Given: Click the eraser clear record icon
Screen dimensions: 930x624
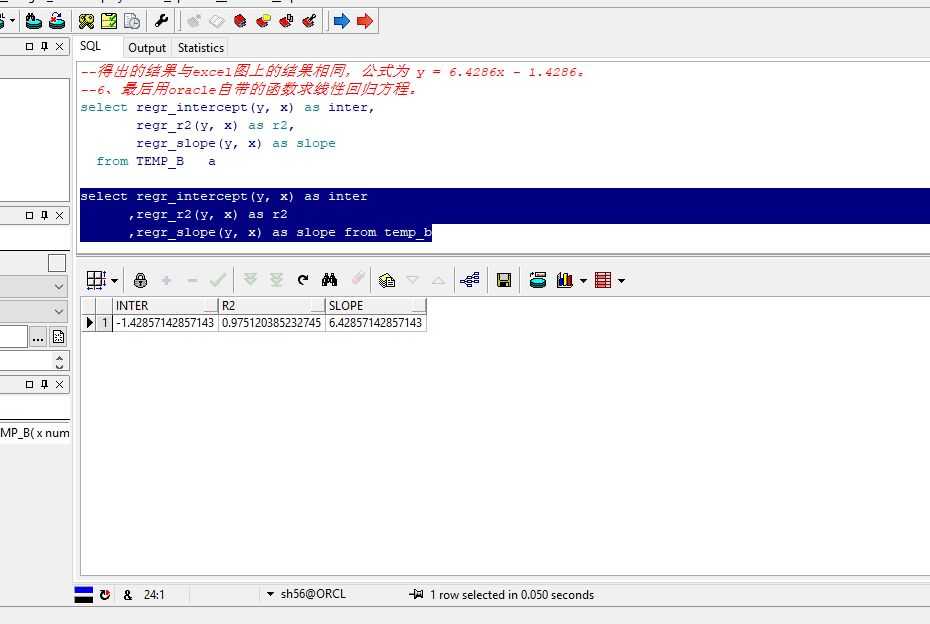Looking at the screenshot, I should [x=358, y=279].
